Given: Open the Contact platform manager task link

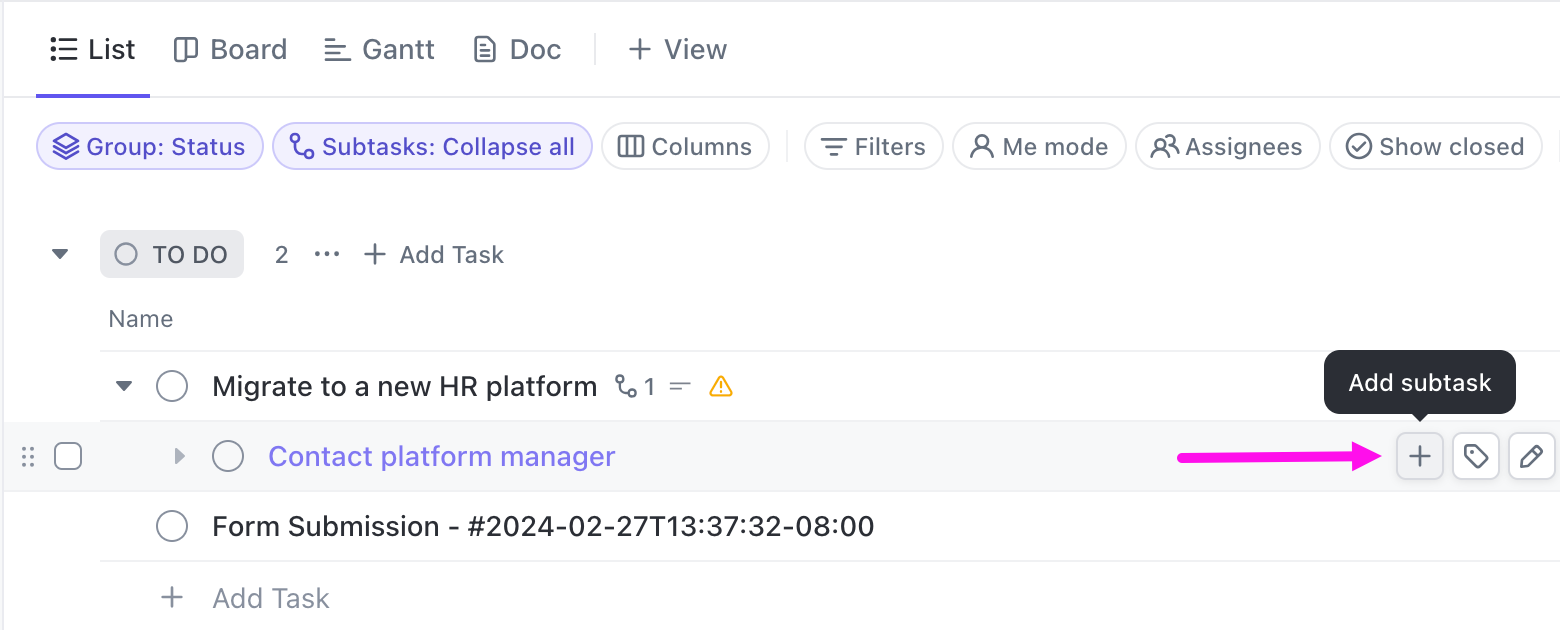Looking at the screenshot, I should [441, 457].
